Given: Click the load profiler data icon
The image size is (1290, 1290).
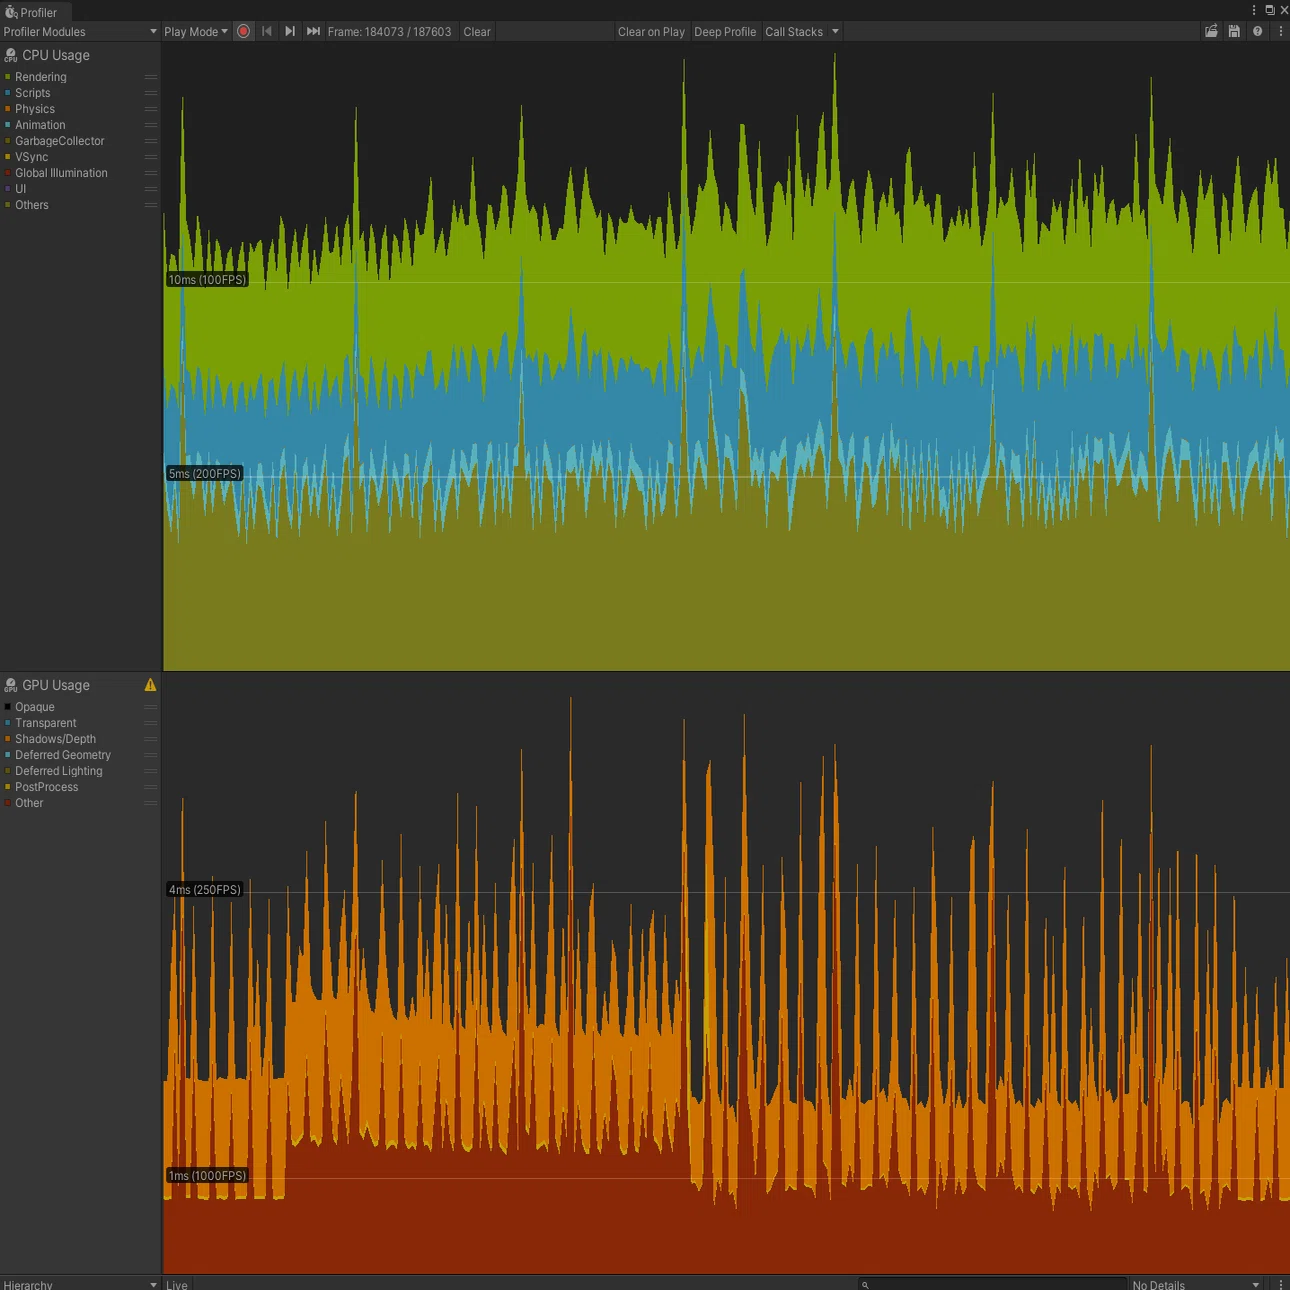Looking at the screenshot, I should (x=1211, y=31).
